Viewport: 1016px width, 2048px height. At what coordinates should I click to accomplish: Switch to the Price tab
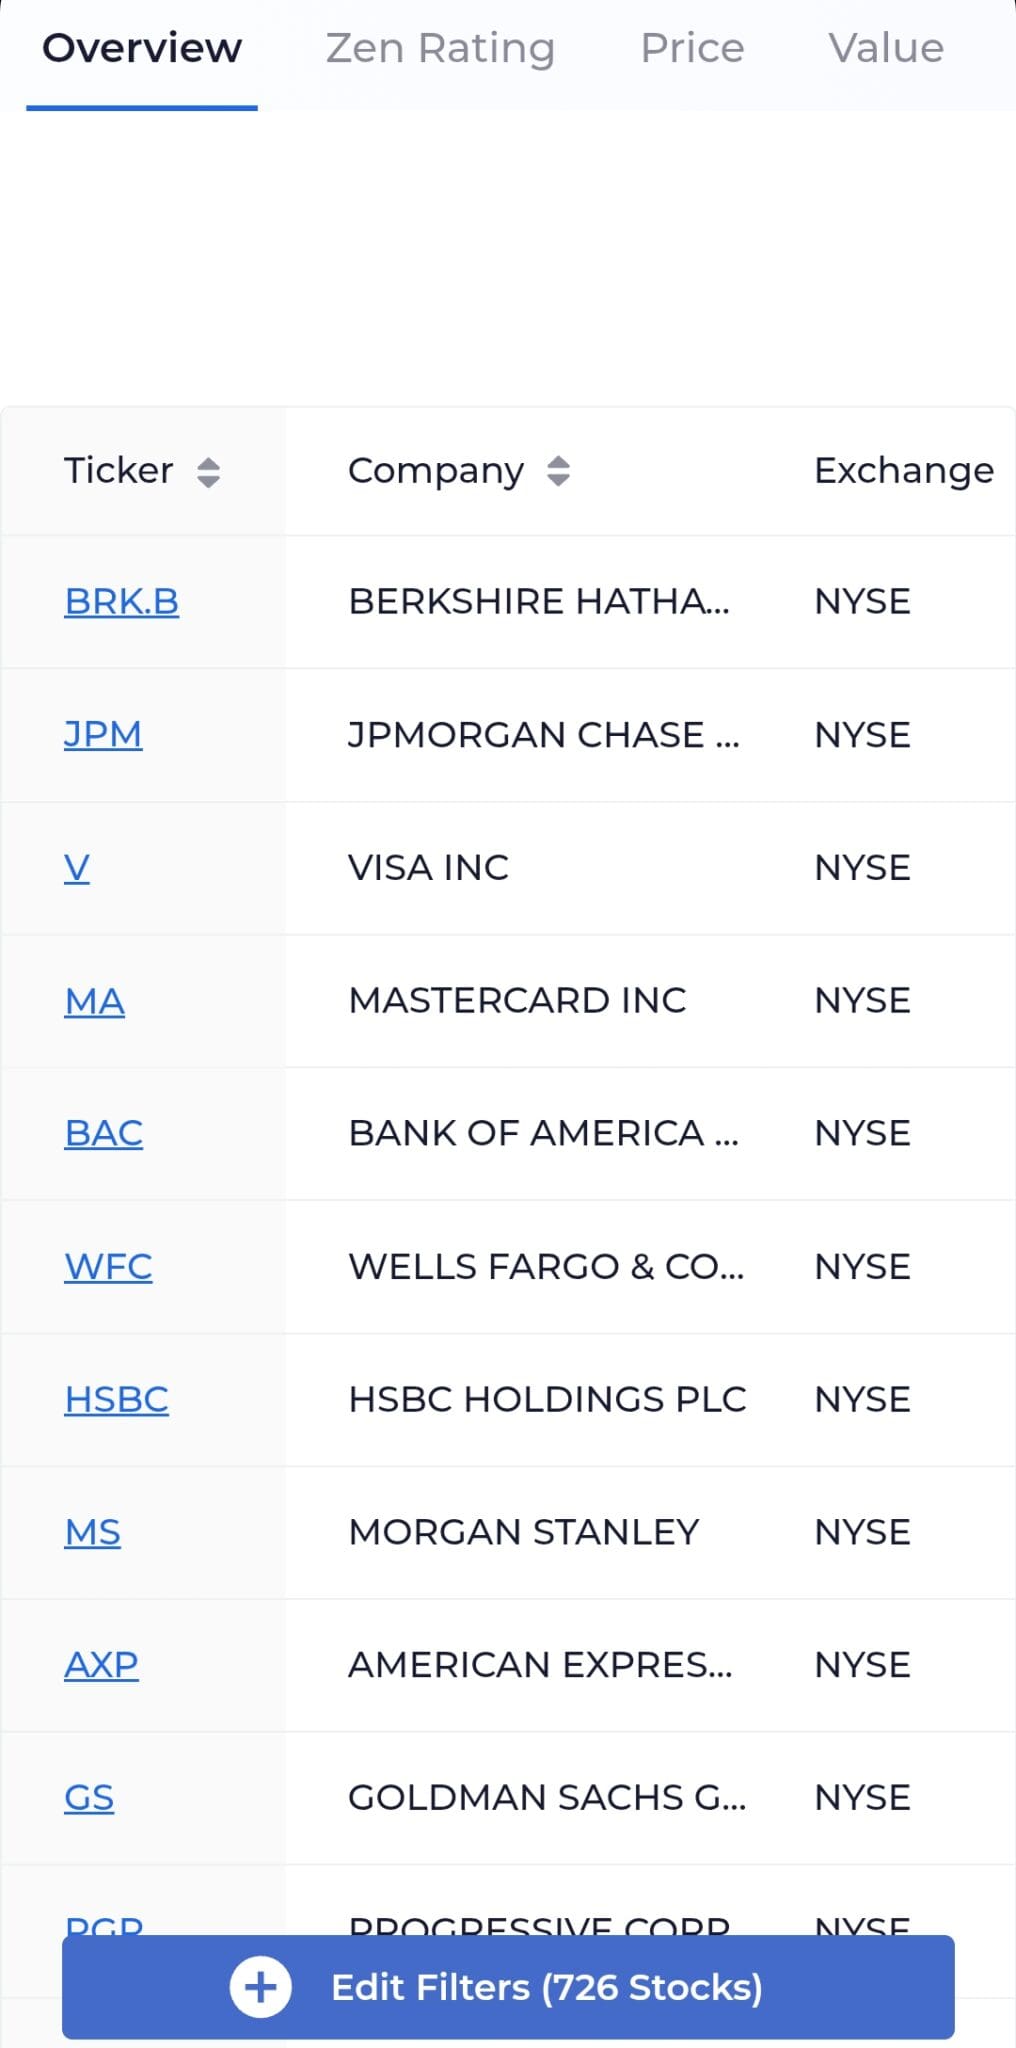(x=692, y=47)
